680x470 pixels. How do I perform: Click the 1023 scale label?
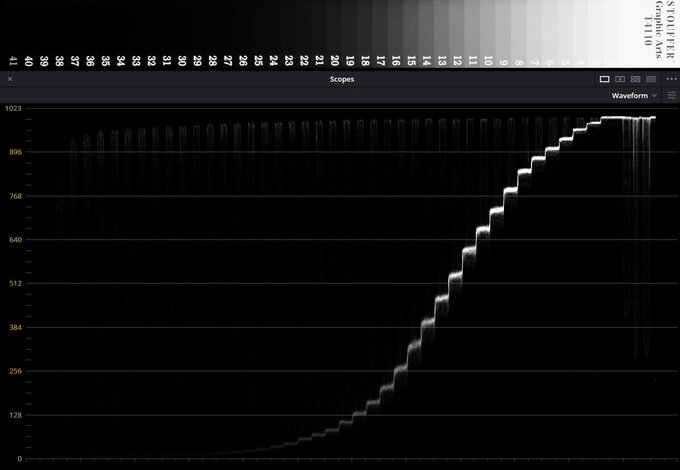(13, 108)
